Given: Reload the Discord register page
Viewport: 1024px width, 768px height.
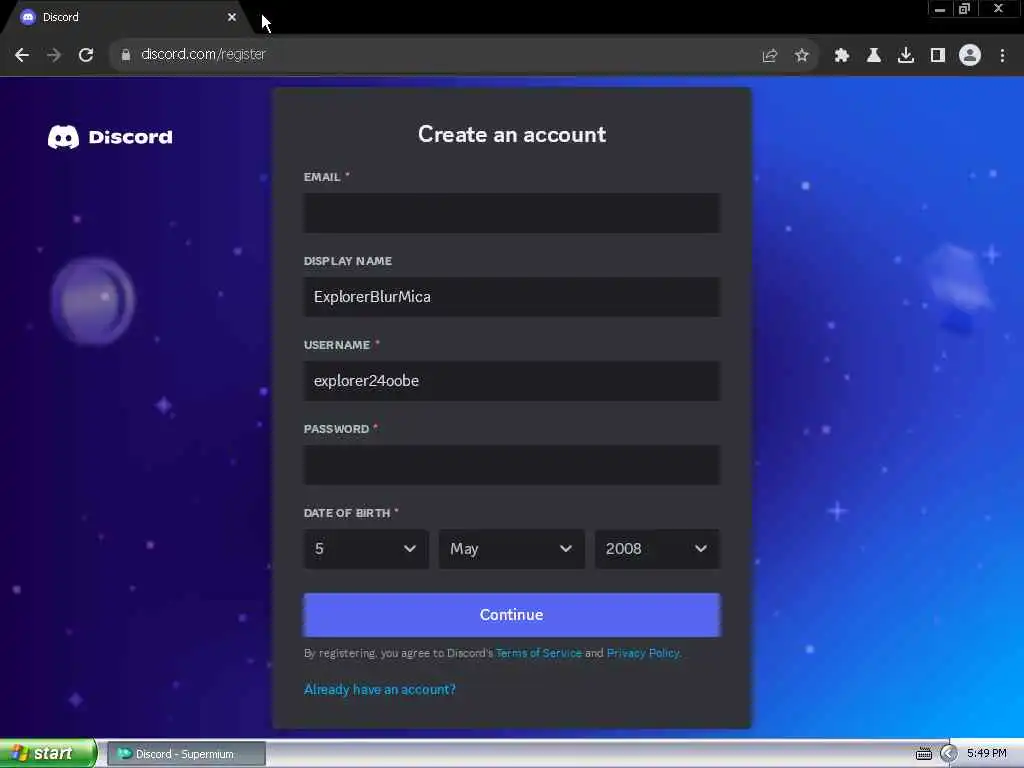Looking at the screenshot, I should [x=86, y=55].
